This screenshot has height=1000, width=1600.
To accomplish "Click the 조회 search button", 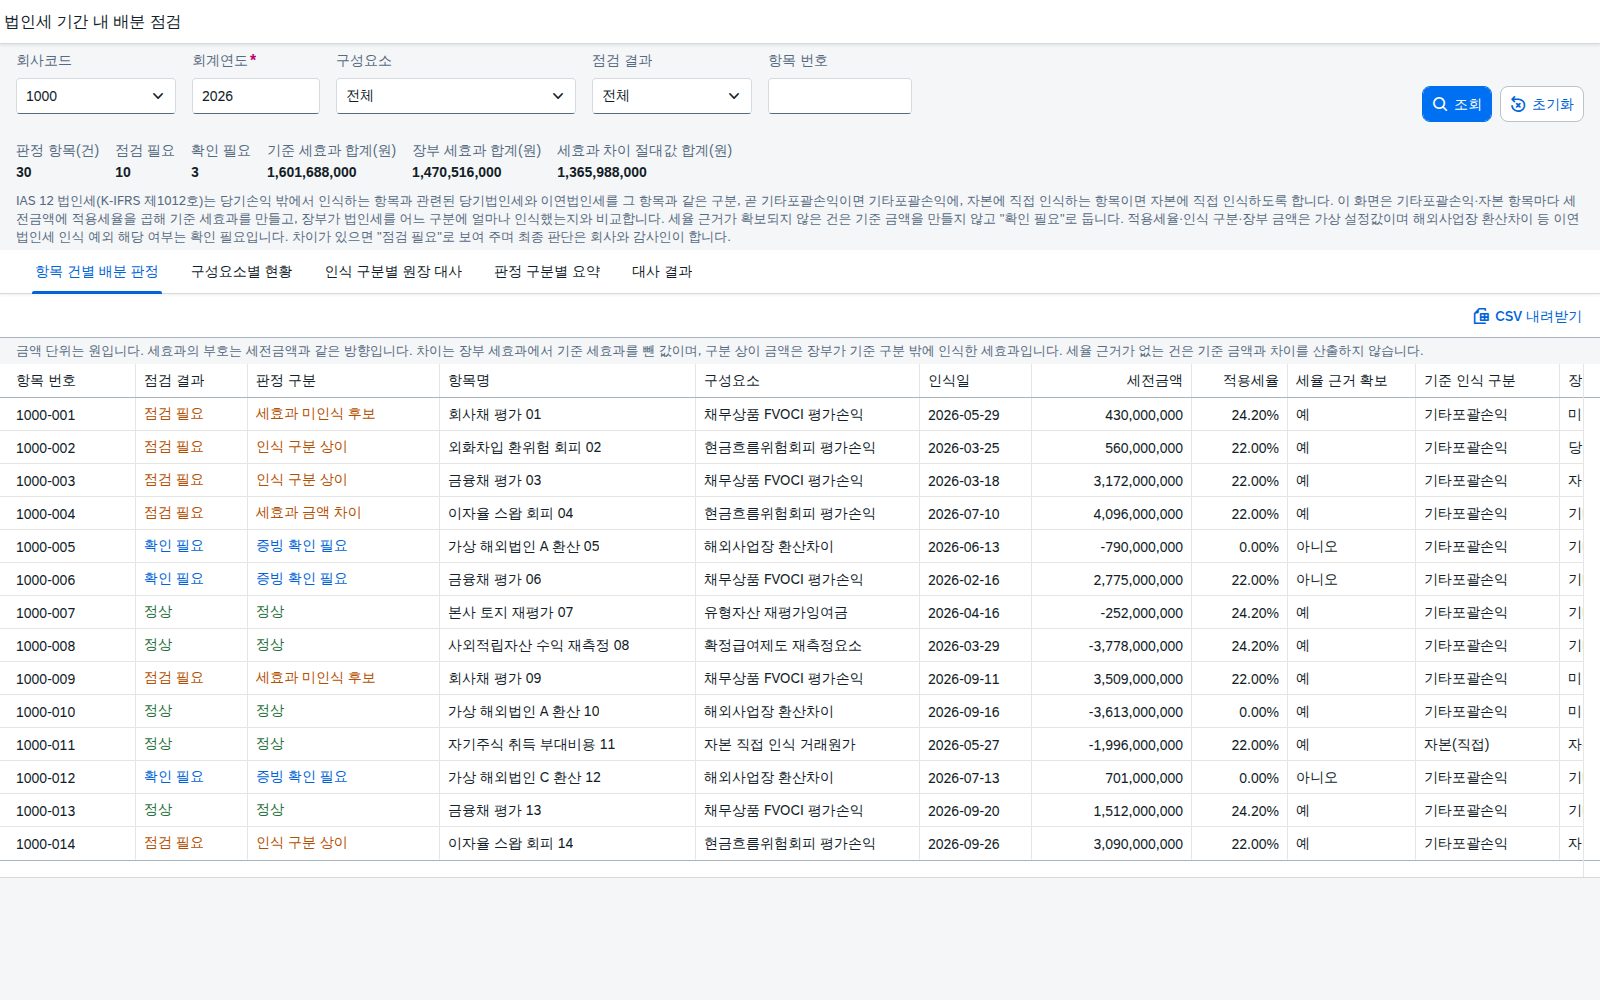I will pyautogui.click(x=1456, y=104).
